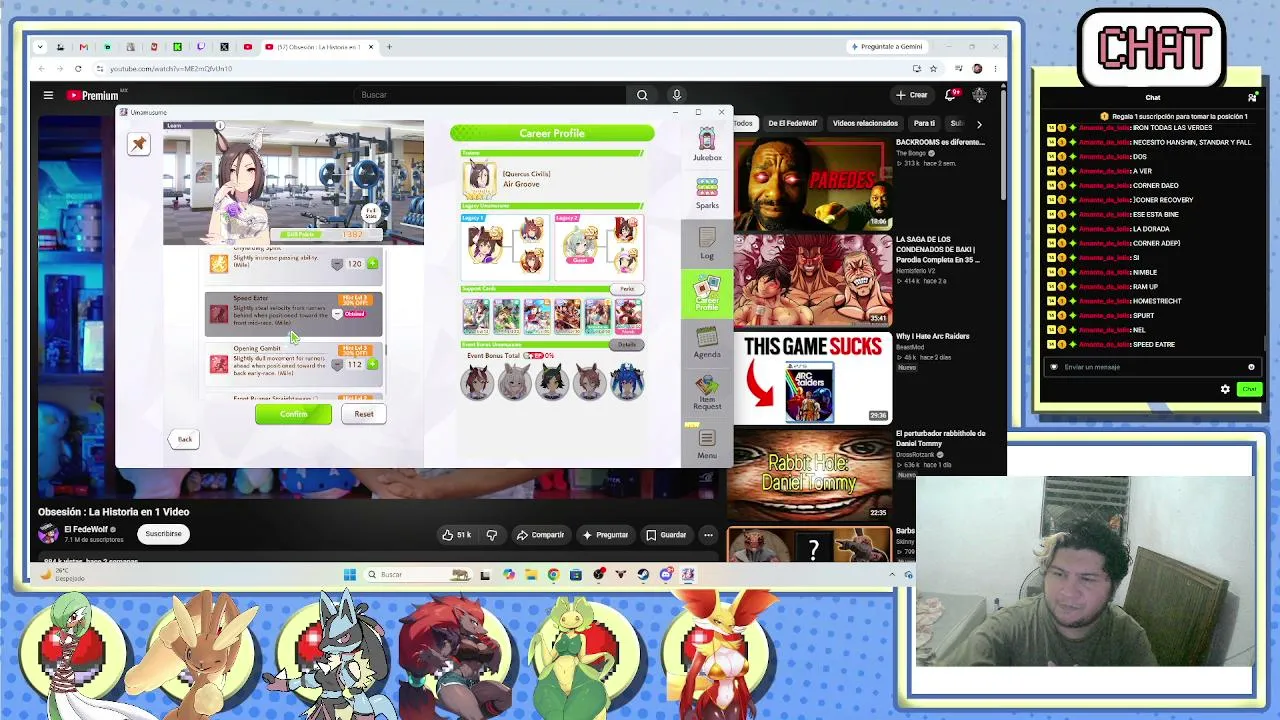The image size is (1280, 720).
Task: Add the 120-point skill with the plus button
Action: click(372, 264)
